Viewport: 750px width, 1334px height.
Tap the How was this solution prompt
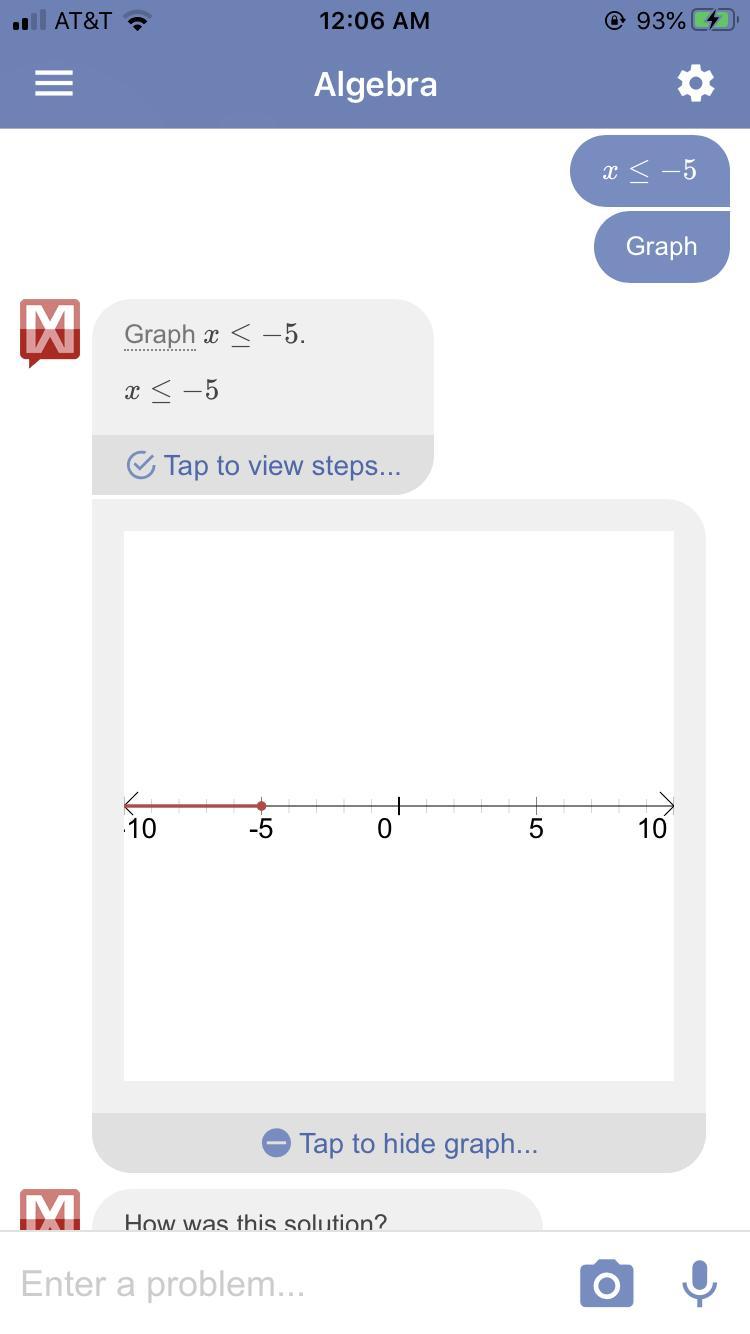pyautogui.click(x=255, y=1221)
